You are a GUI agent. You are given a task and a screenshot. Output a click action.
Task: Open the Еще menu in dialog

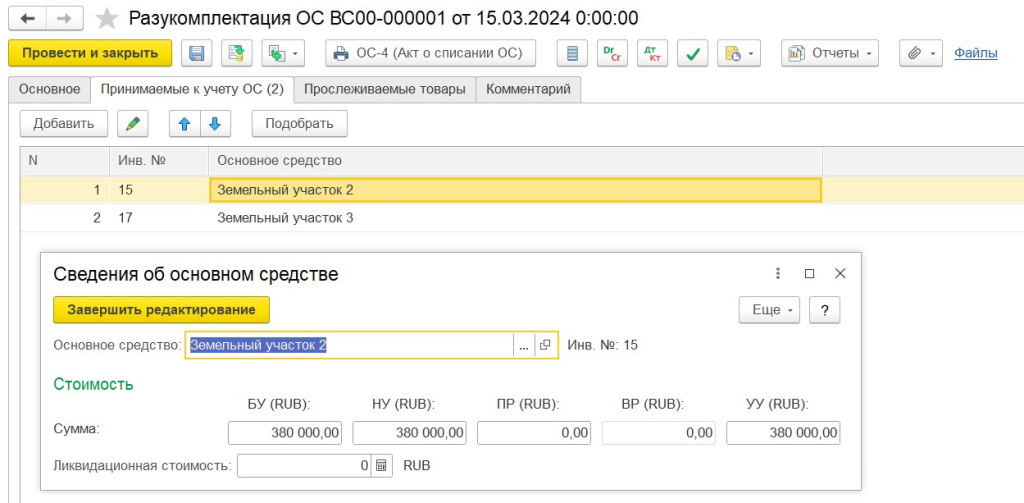768,310
